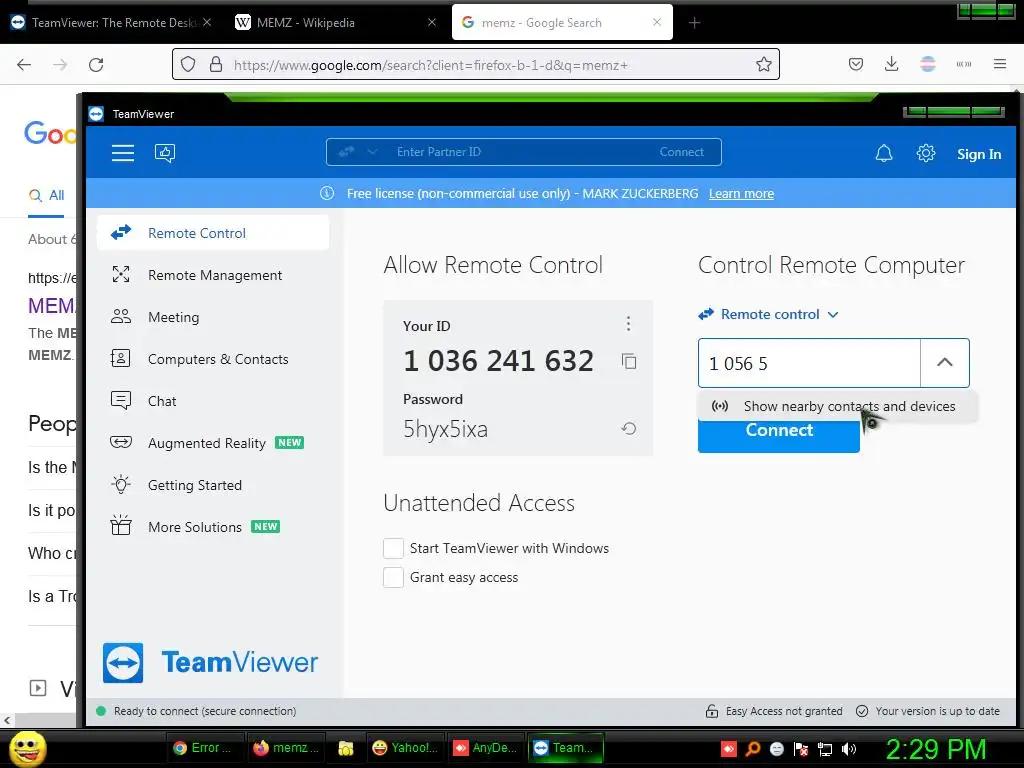1024x768 pixels.
Task: Open Firefox downloads arrow icon
Action: [891, 64]
